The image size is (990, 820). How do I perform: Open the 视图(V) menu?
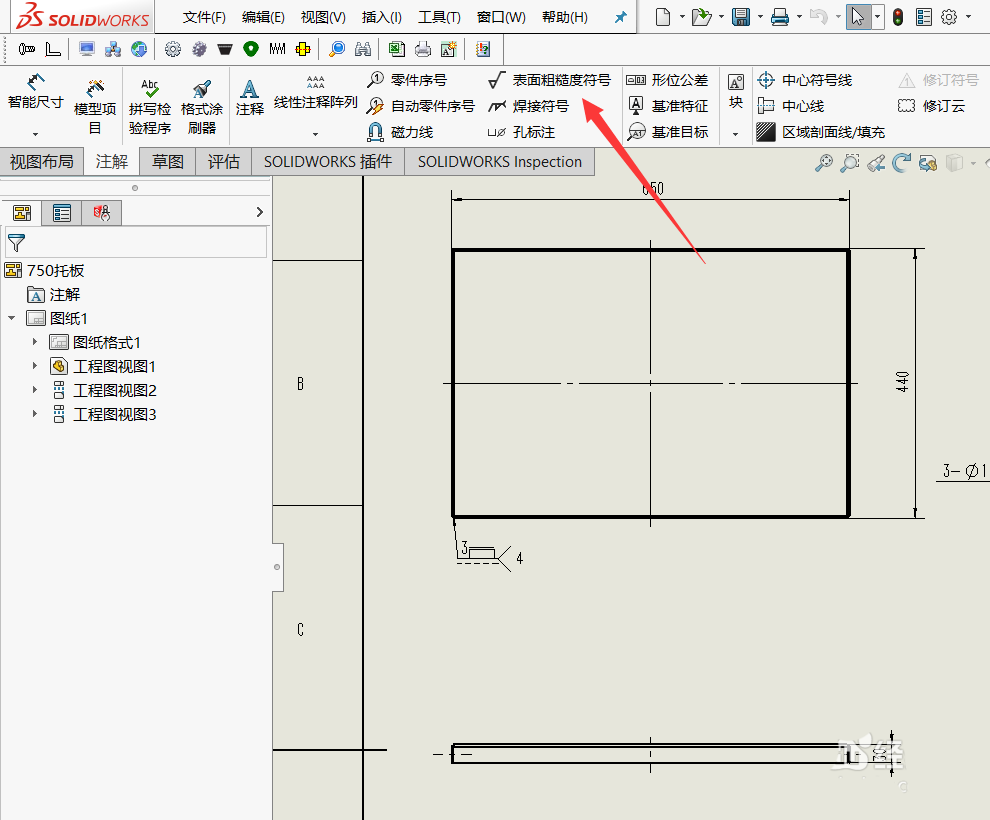click(x=323, y=17)
